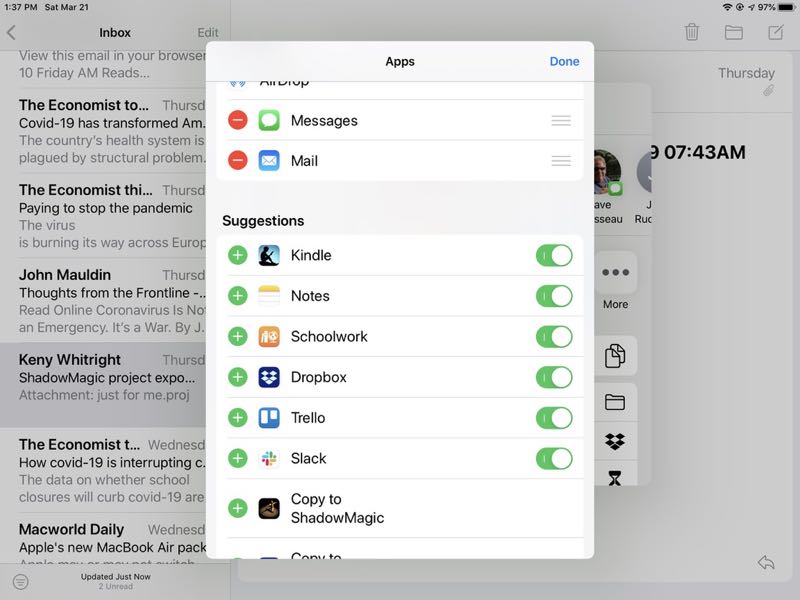Disable the Kindle toggle switch
Viewport: 800px width, 600px height.
pyautogui.click(x=554, y=255)
